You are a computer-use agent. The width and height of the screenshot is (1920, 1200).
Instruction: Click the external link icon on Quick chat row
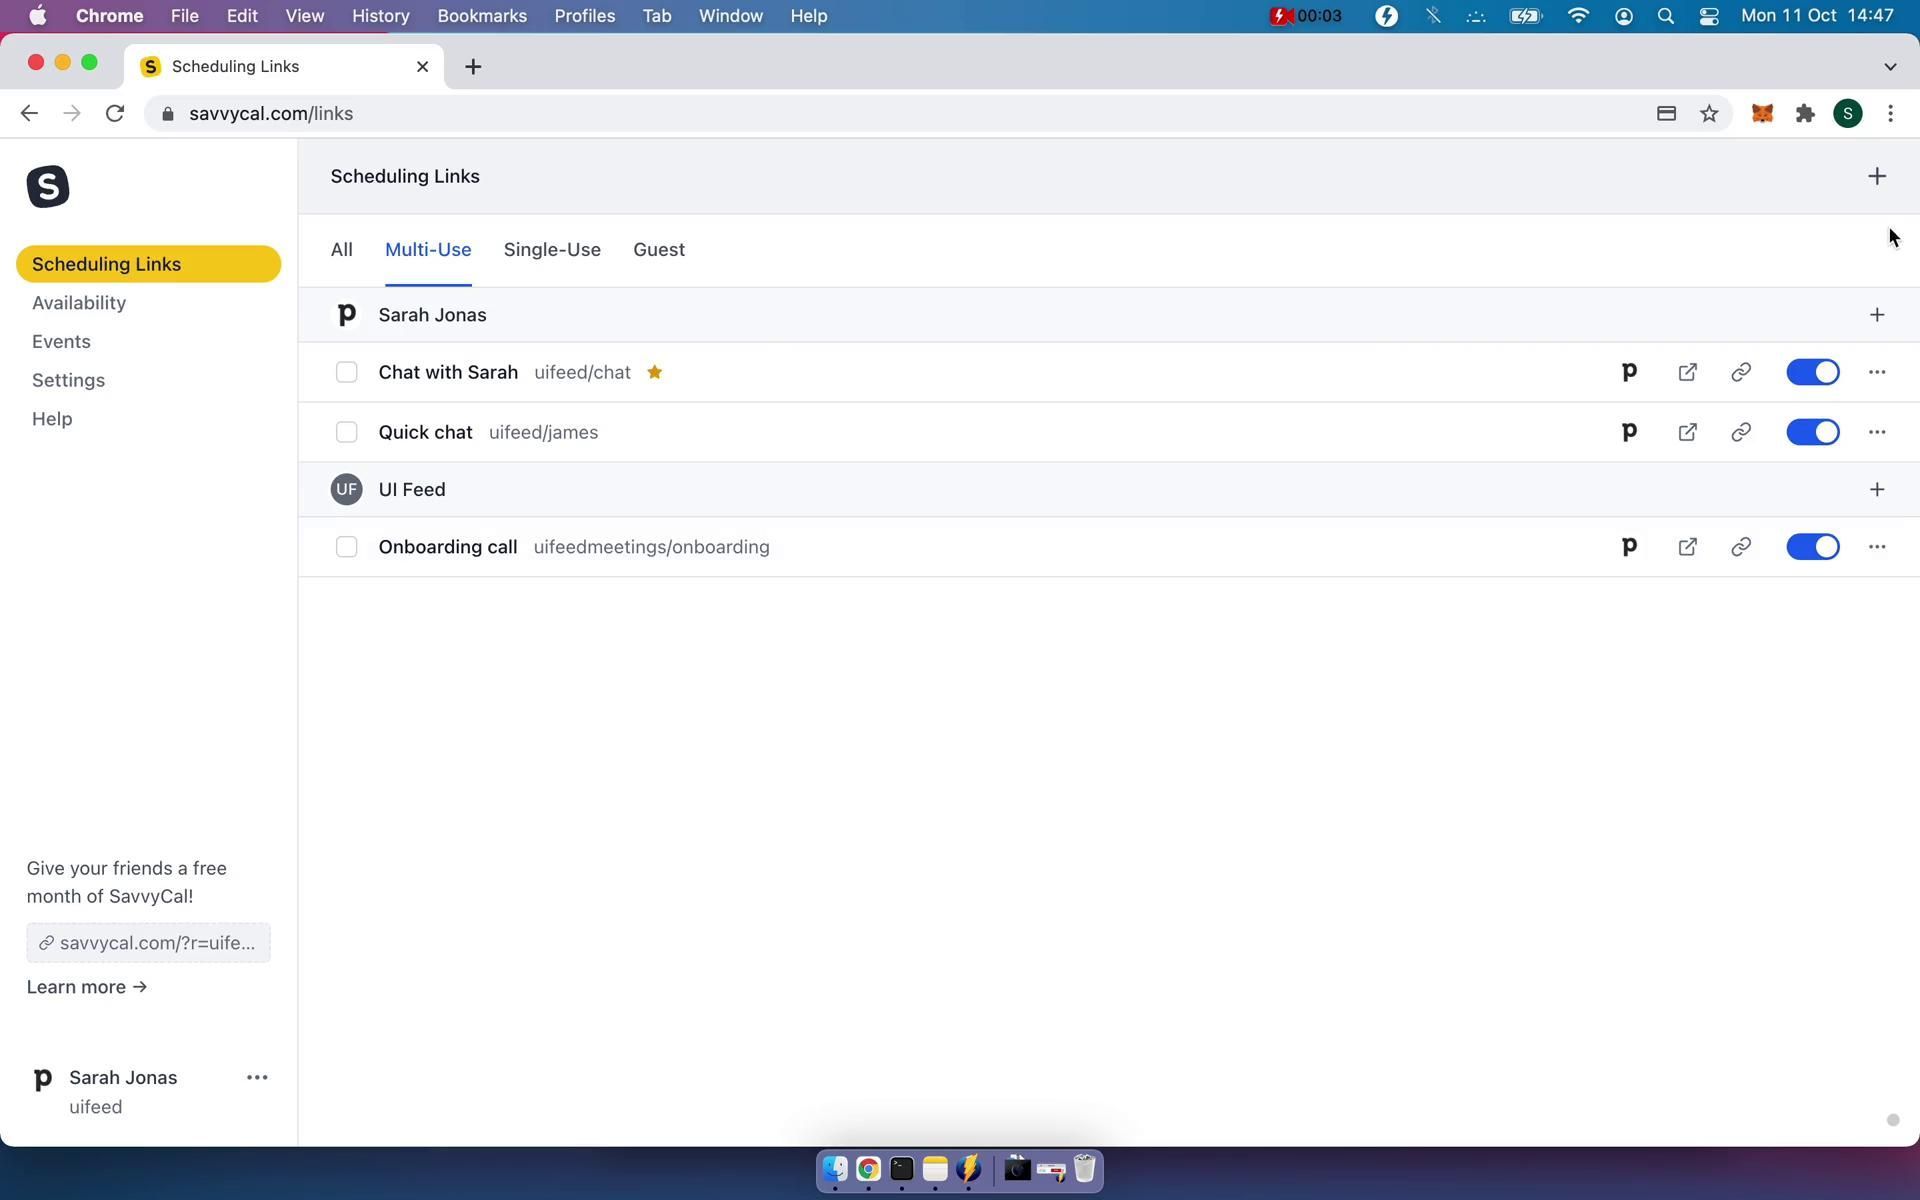(x=1687, y=432)
